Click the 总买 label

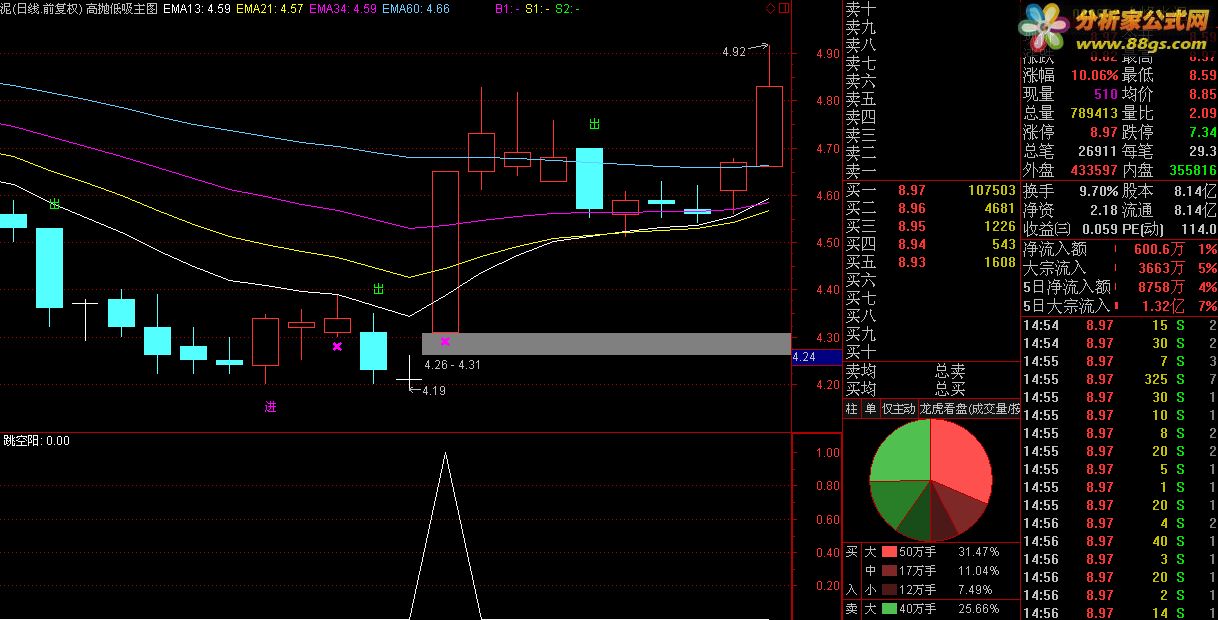[x=950, y=389]
